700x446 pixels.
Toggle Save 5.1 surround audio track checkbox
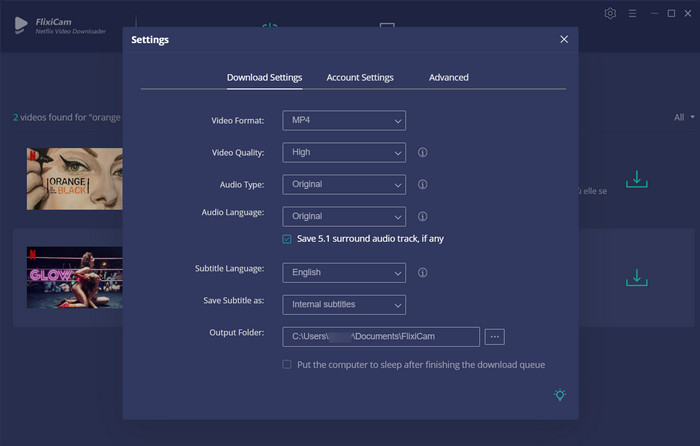[x=287, y=239]
